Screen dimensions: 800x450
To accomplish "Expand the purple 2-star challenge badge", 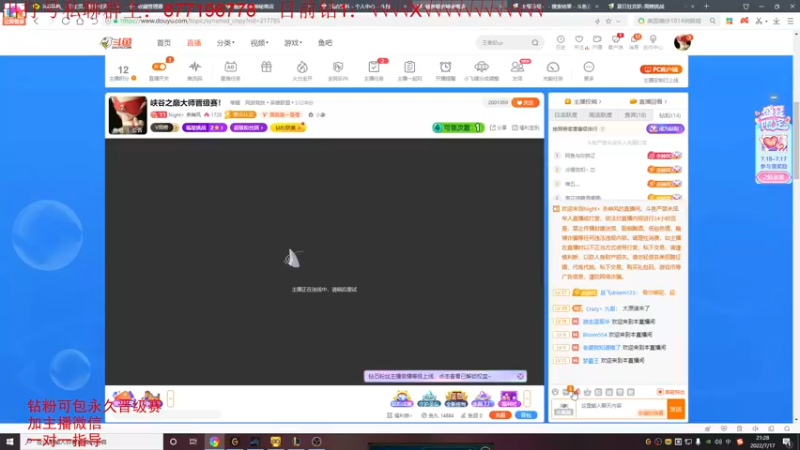I will pos(204,128).
